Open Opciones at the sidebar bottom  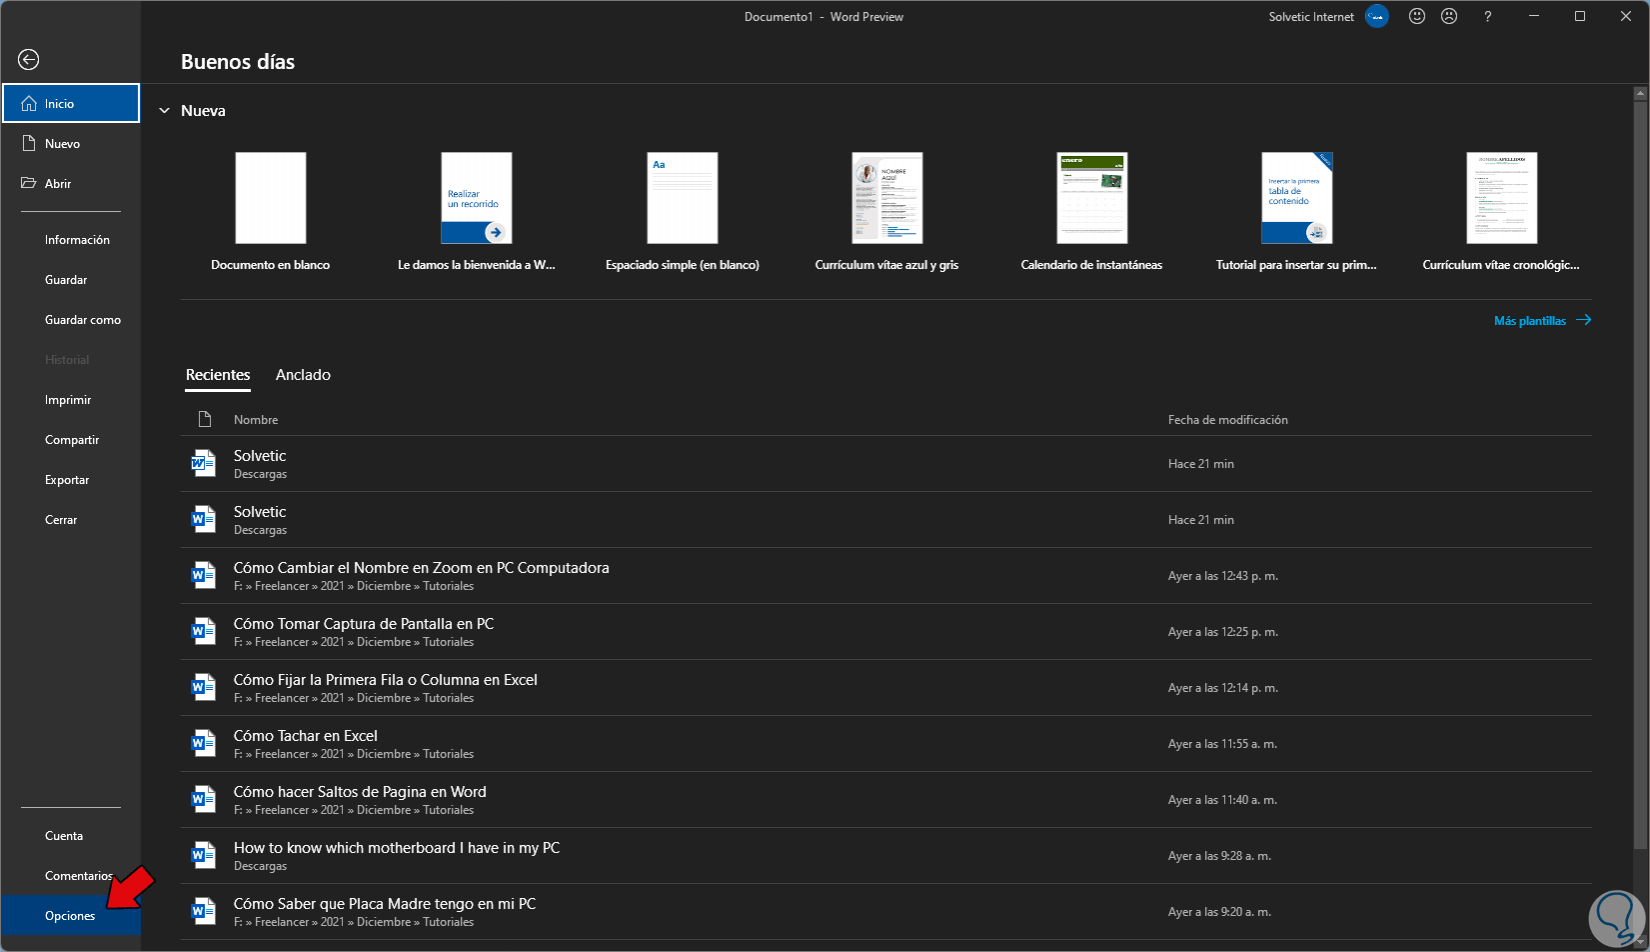71,916
